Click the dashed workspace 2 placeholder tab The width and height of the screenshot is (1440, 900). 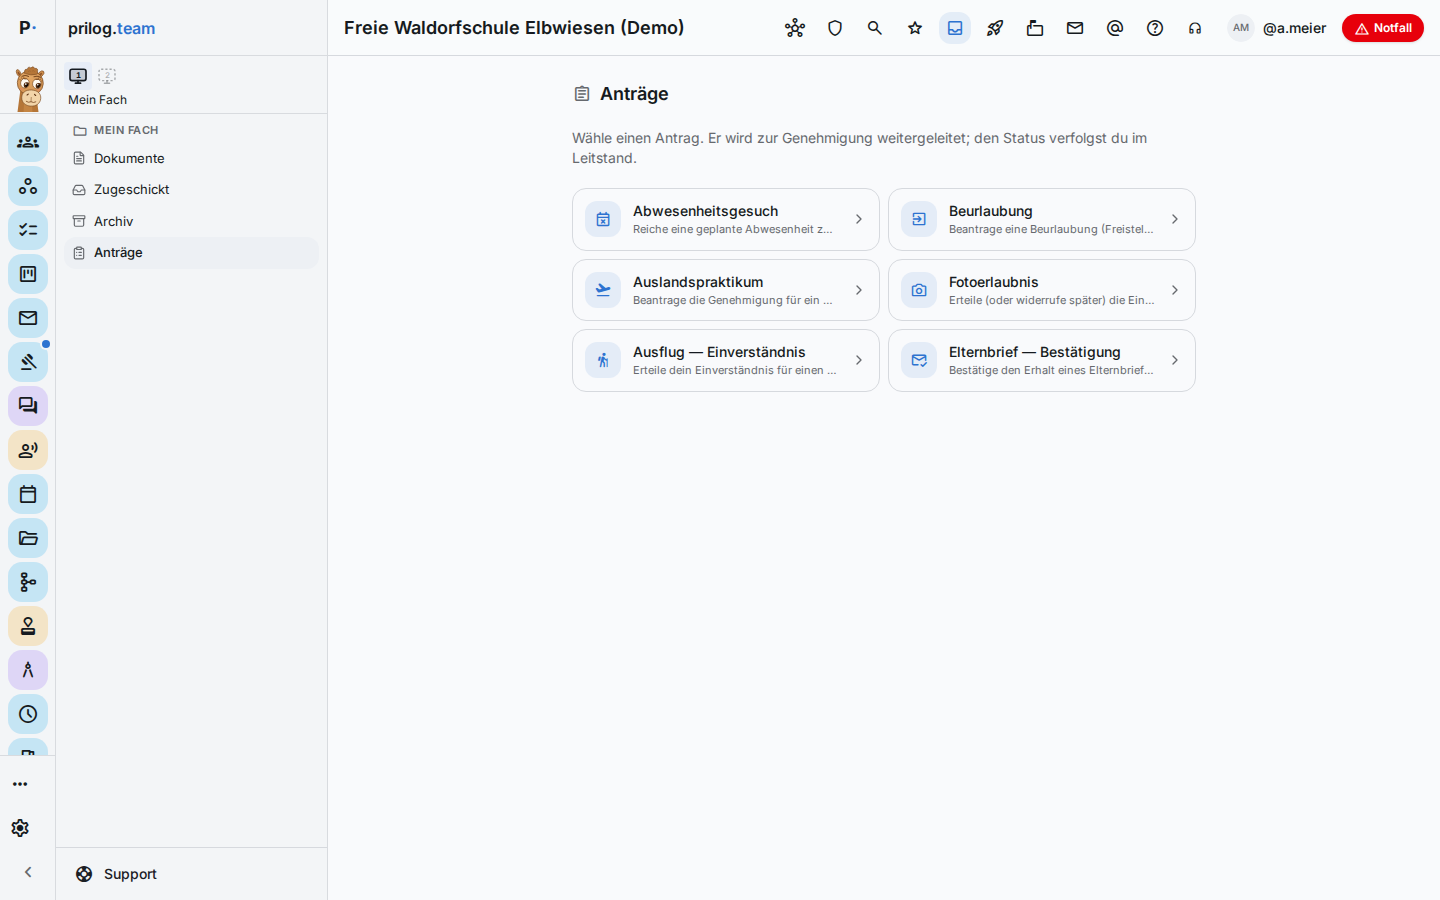pyautogui.click(x=107, y=76)
